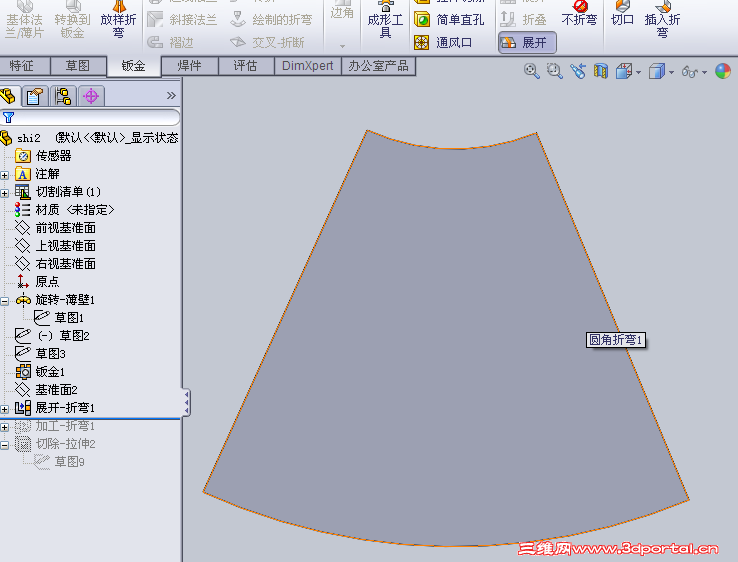Click the Zoom to Area icon
This screenshot has height=562, width=738.
pyautogui.click(x=554, y=72)
